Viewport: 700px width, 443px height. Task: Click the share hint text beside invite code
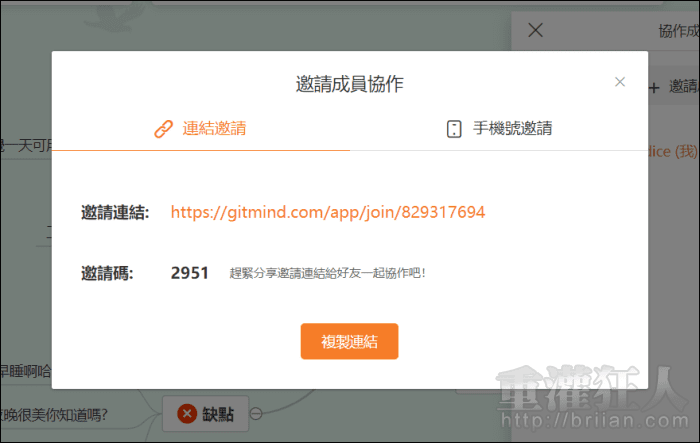coord(327,272)
